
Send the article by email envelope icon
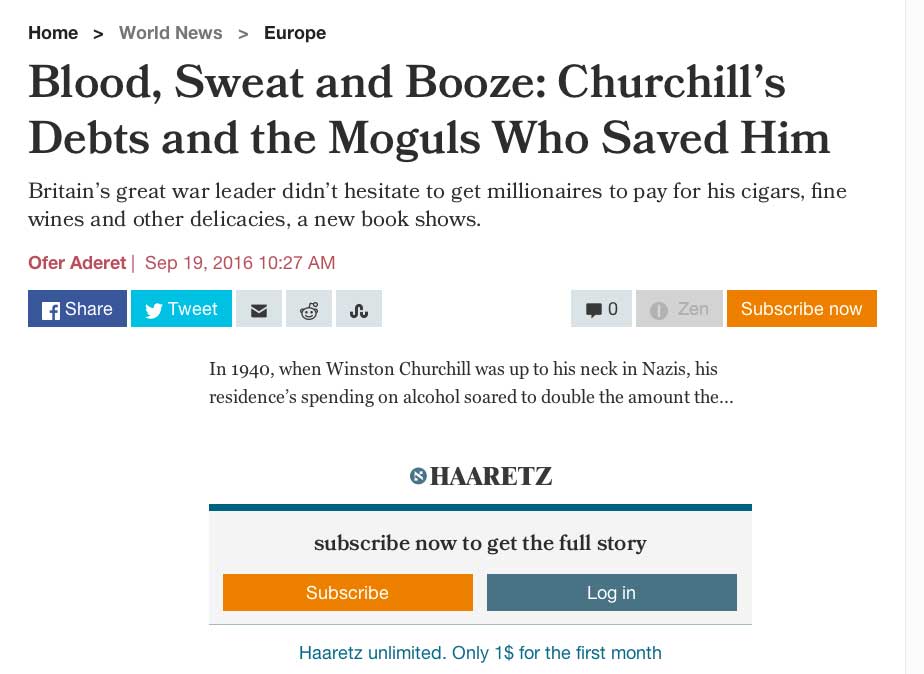(x=258, y=310)
